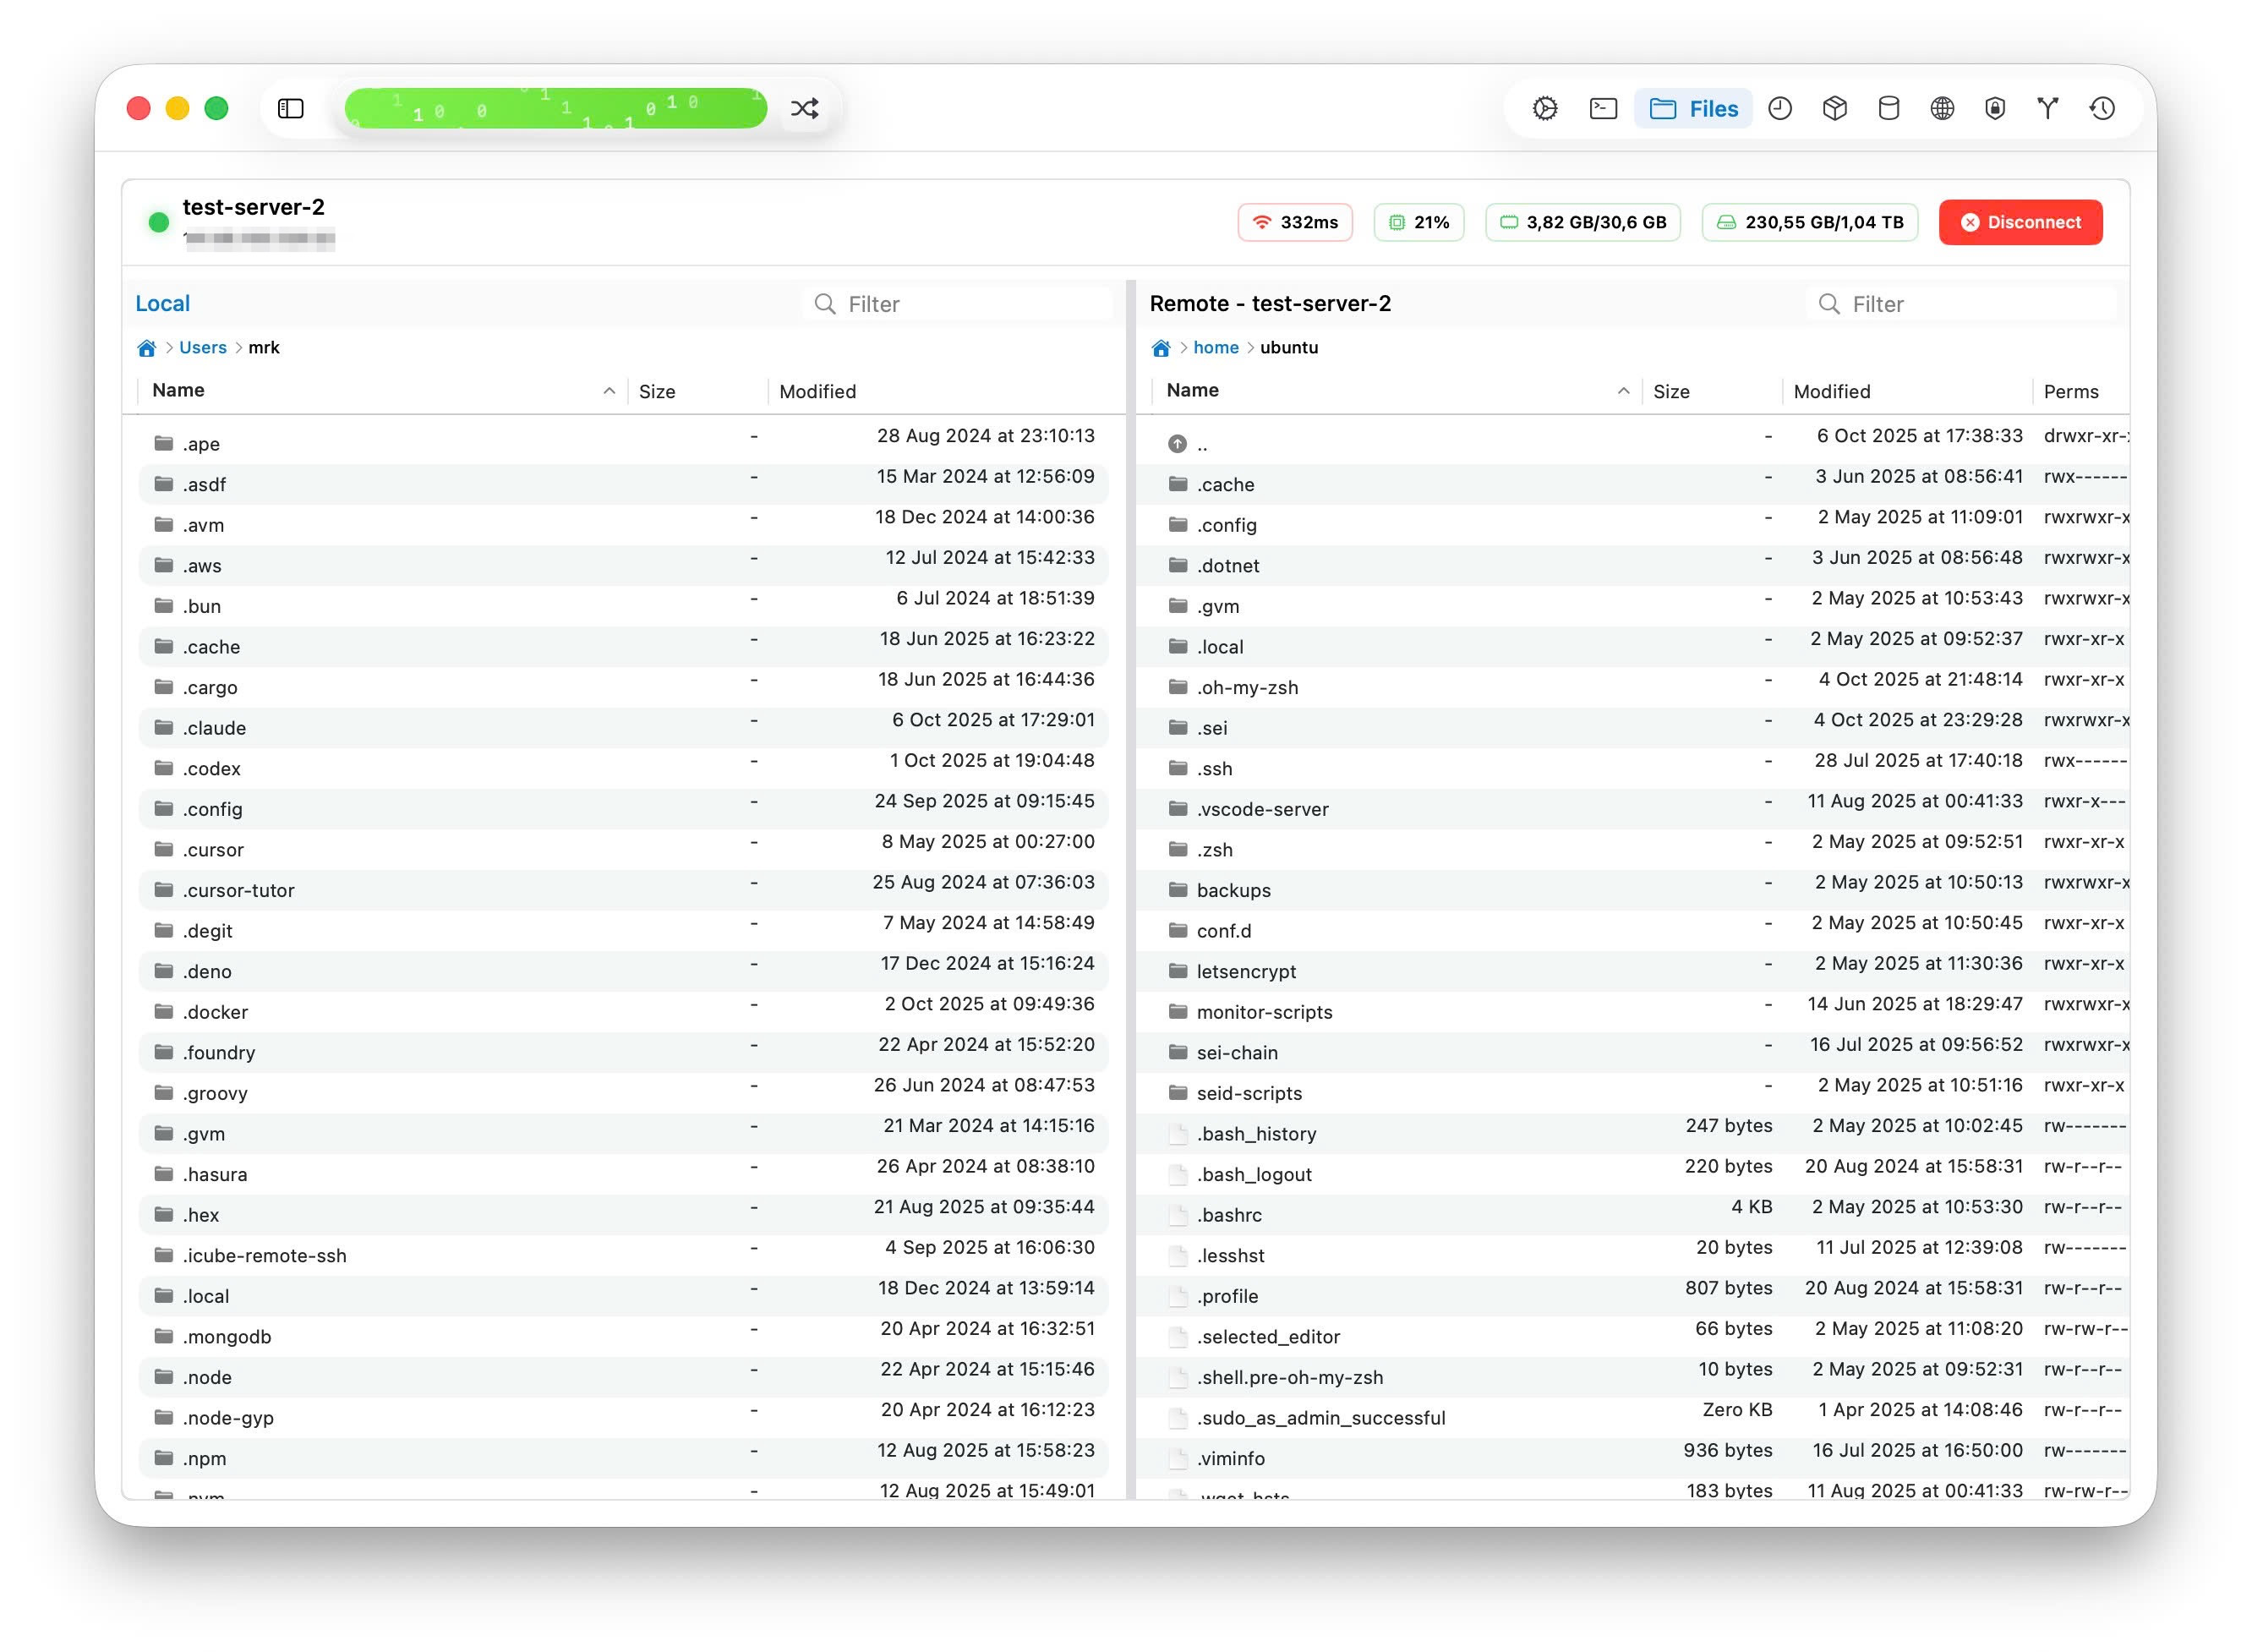Select the .claude local folder

pos(214,728)
